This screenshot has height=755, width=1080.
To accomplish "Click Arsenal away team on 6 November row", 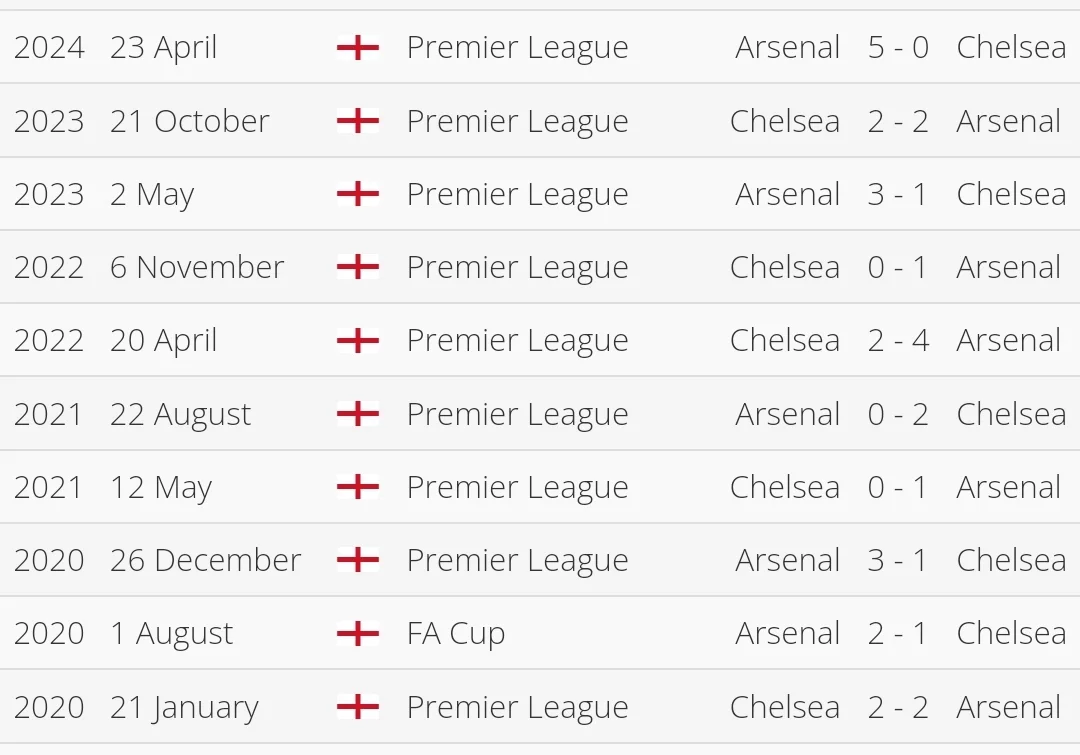I will [x=1008, y=267].
